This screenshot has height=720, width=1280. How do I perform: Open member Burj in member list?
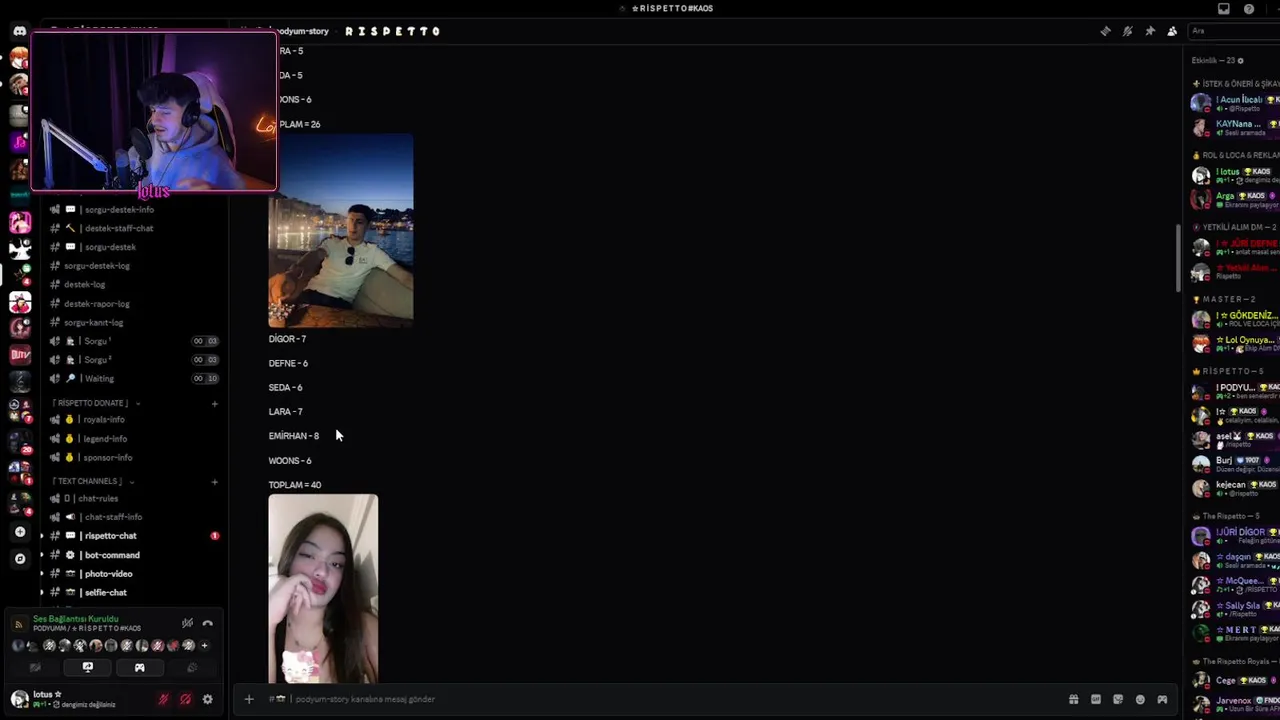pyautogui.click(x=1235, y=464)
